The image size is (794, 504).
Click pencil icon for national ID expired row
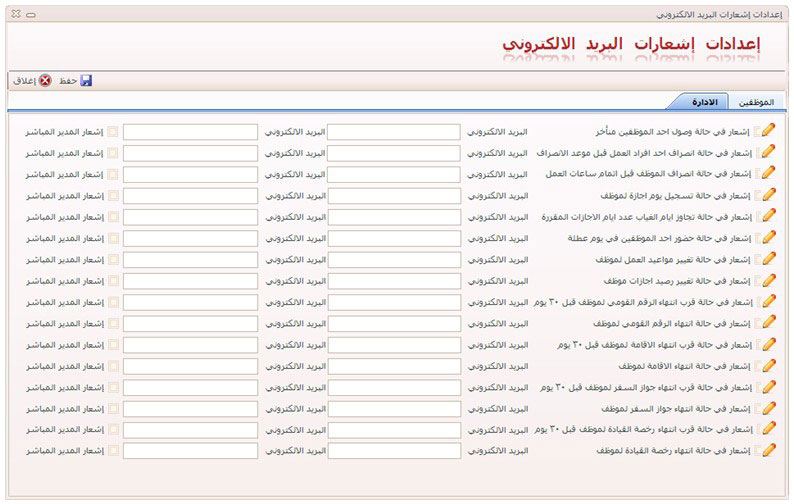click(769, 322)
